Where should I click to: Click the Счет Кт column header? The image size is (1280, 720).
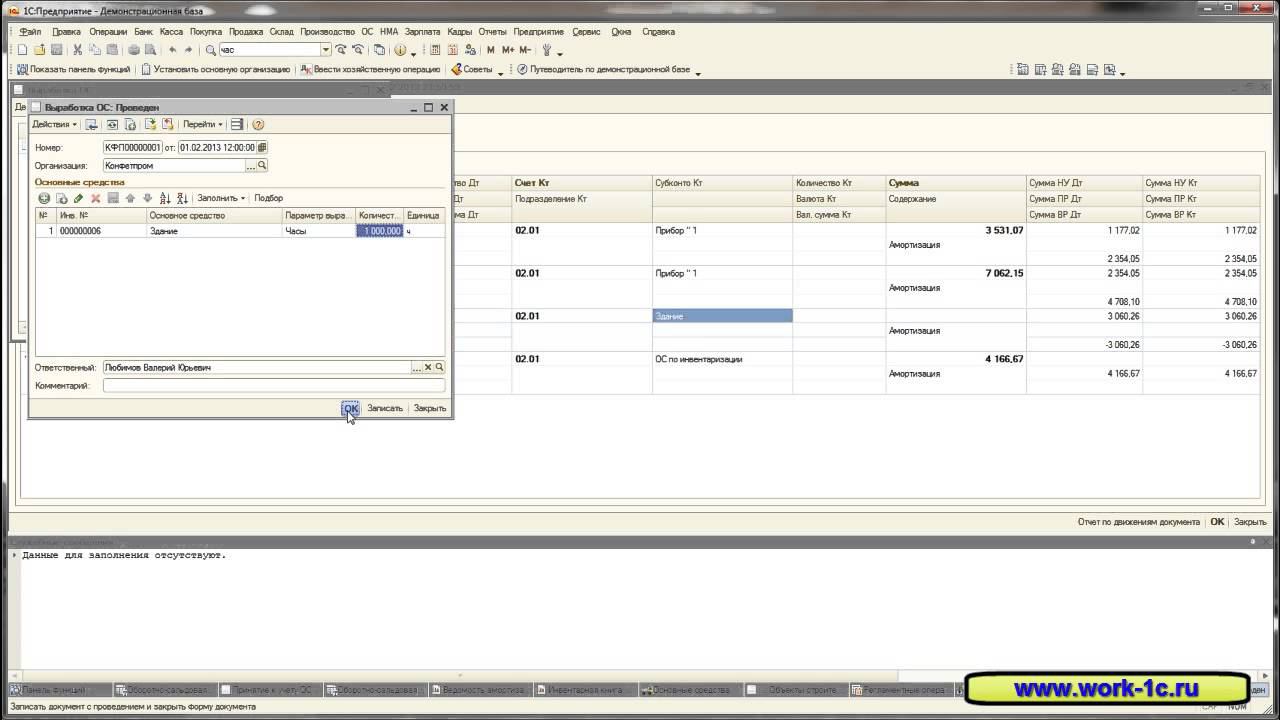[582, 183]
